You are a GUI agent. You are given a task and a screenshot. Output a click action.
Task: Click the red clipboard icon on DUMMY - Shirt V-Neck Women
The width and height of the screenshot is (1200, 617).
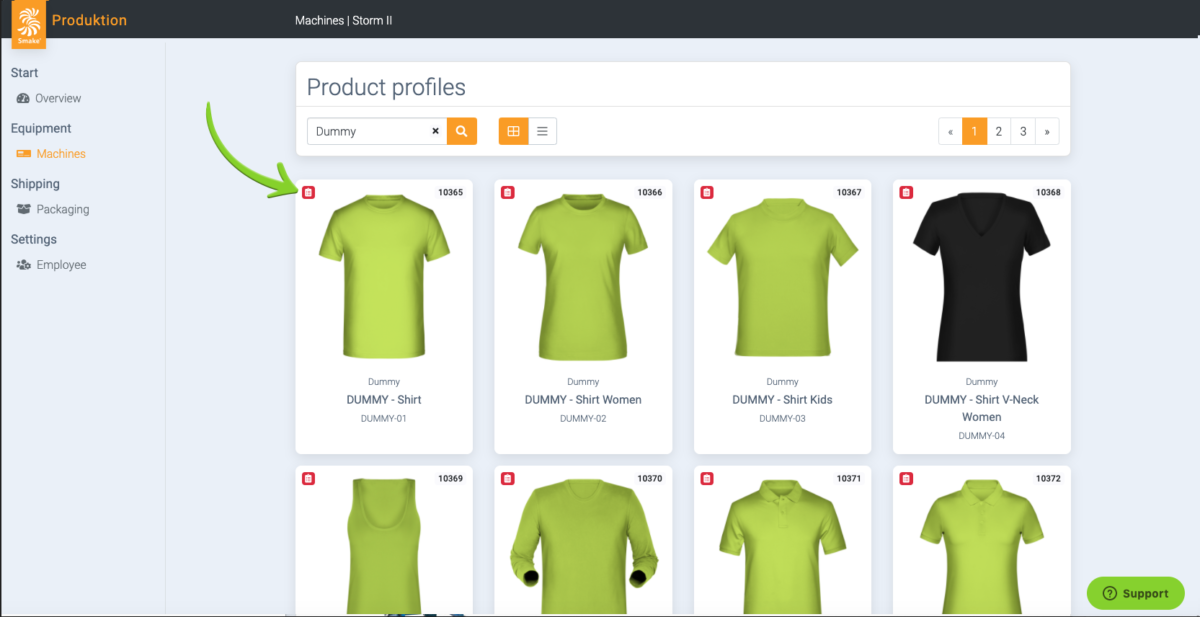(905, 191)
